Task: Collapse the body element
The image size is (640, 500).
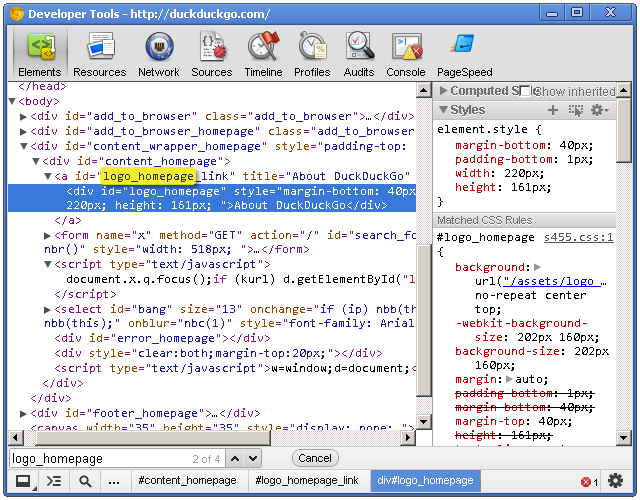Action: tap(12, 101)
